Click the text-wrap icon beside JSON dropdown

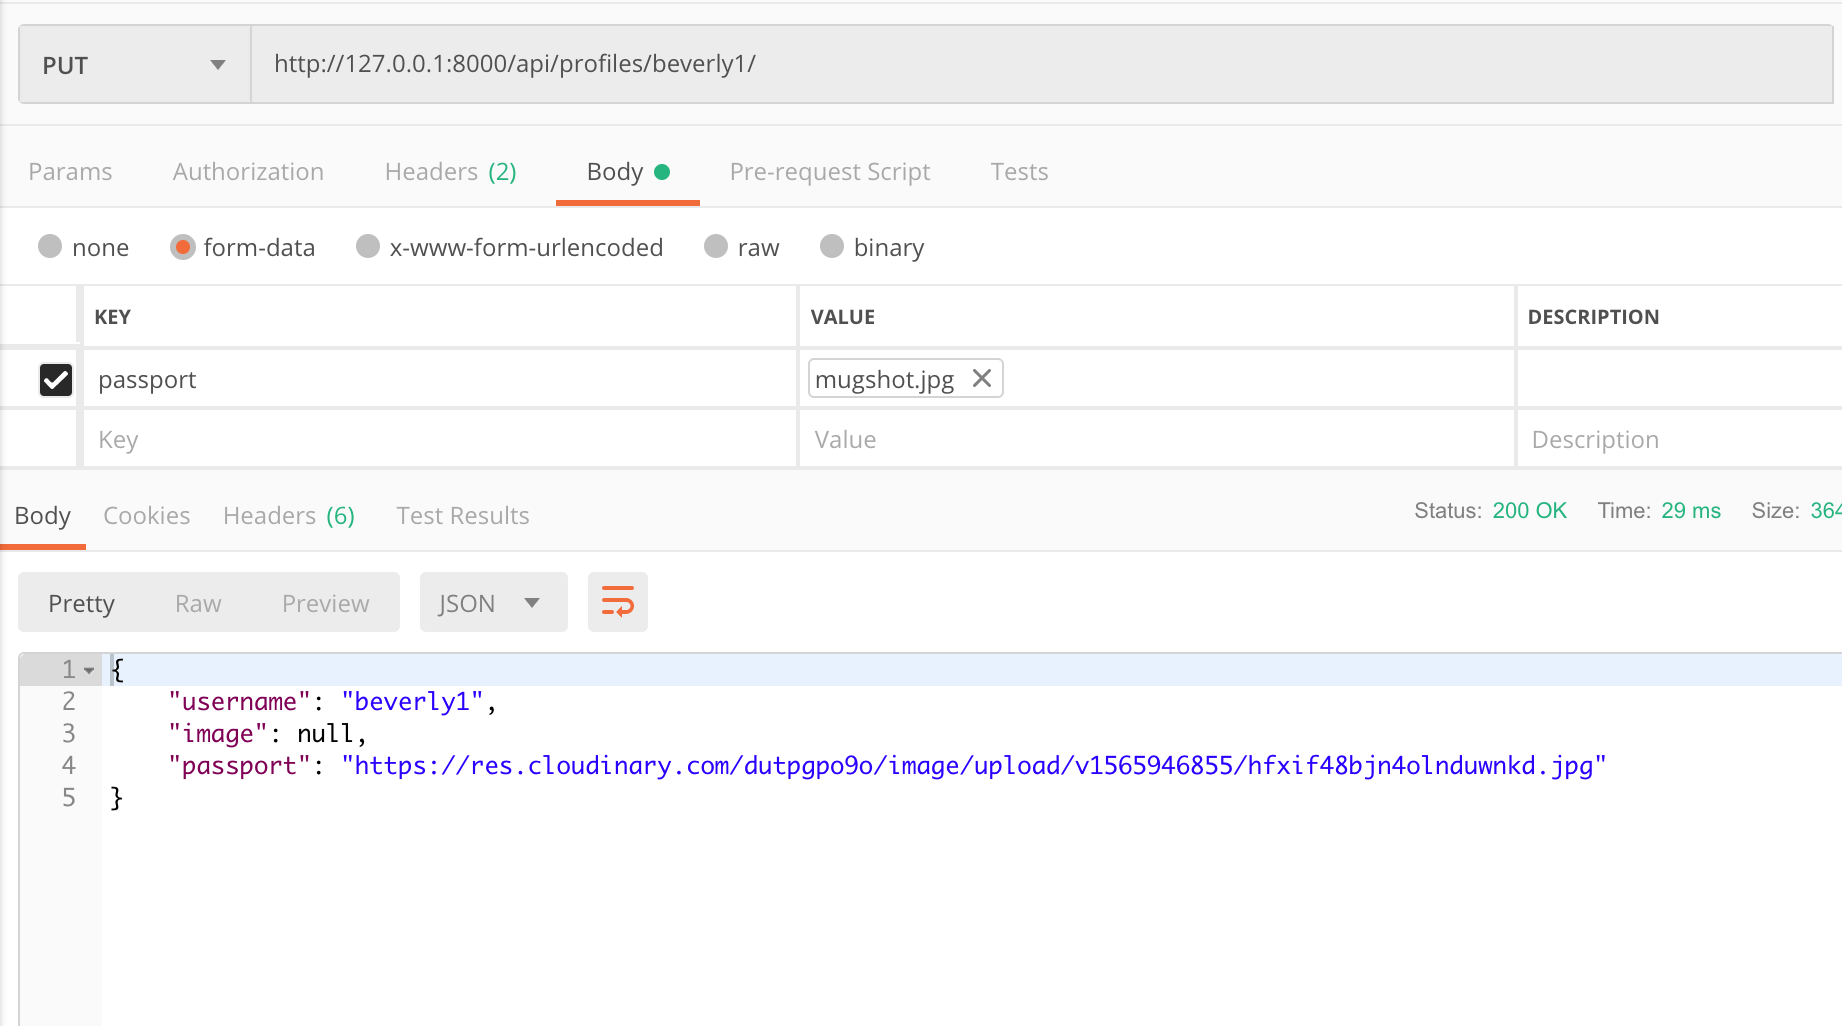click(617, 602)
